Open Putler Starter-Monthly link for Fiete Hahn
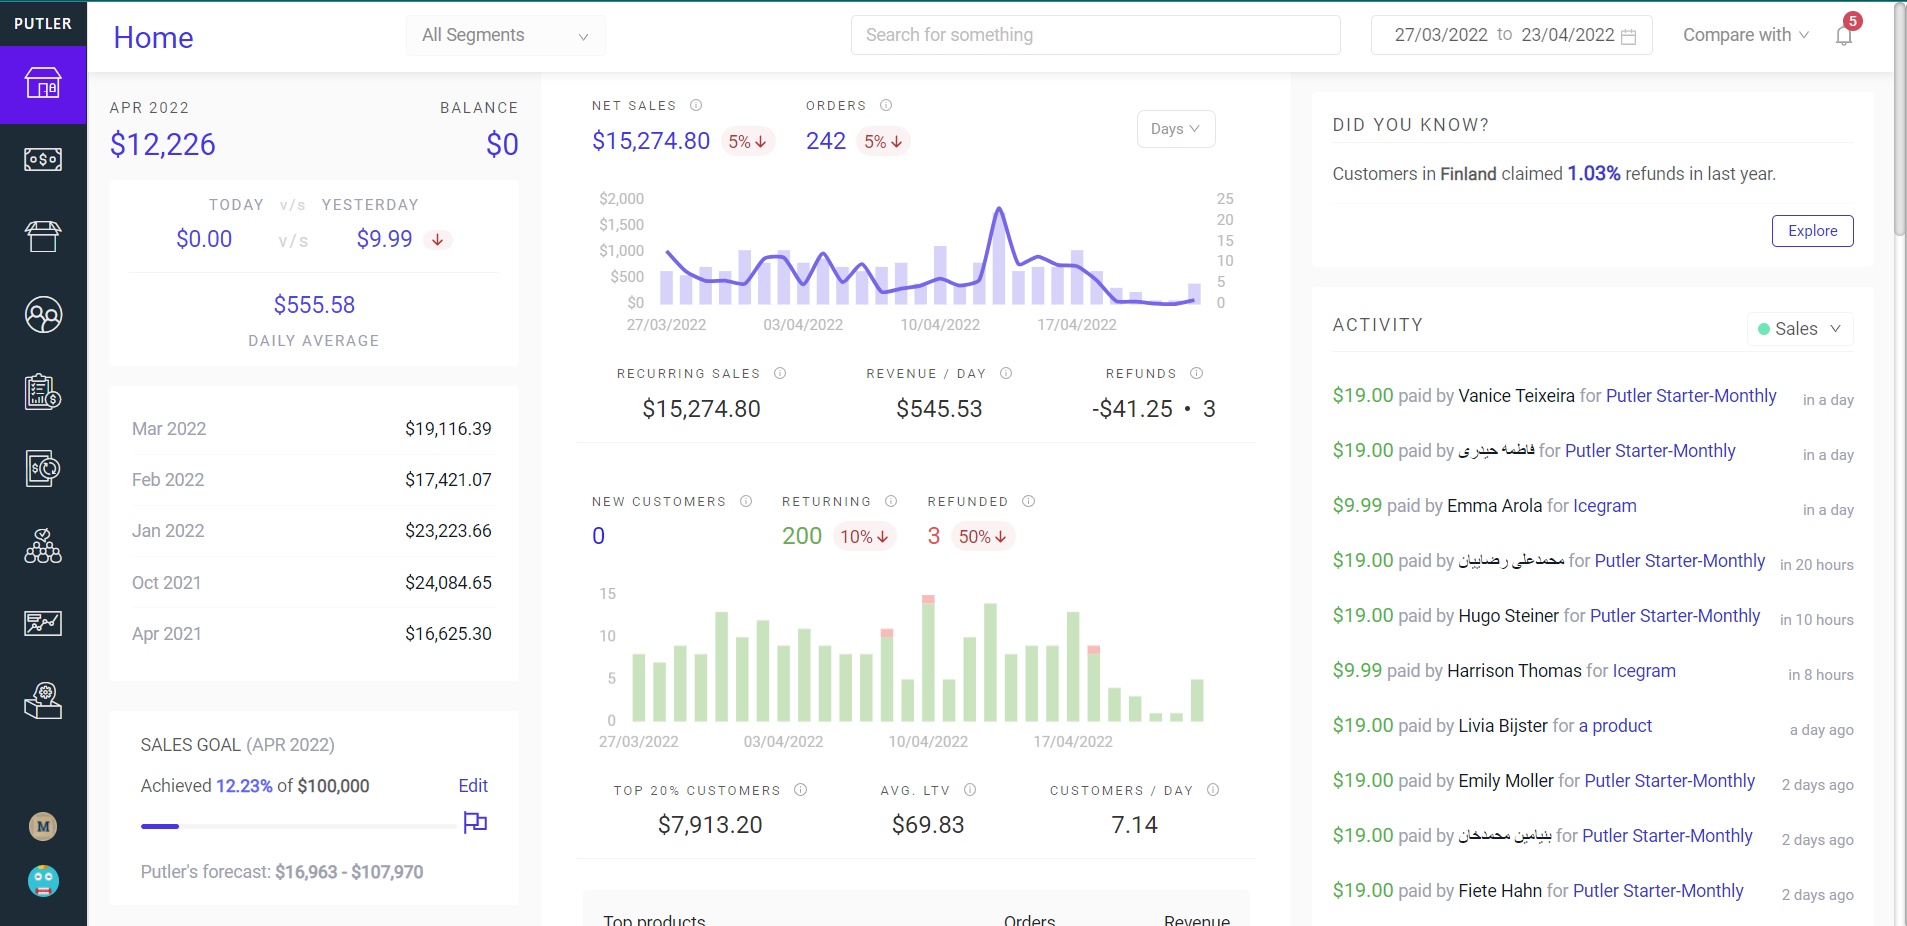 point(1658,891)
